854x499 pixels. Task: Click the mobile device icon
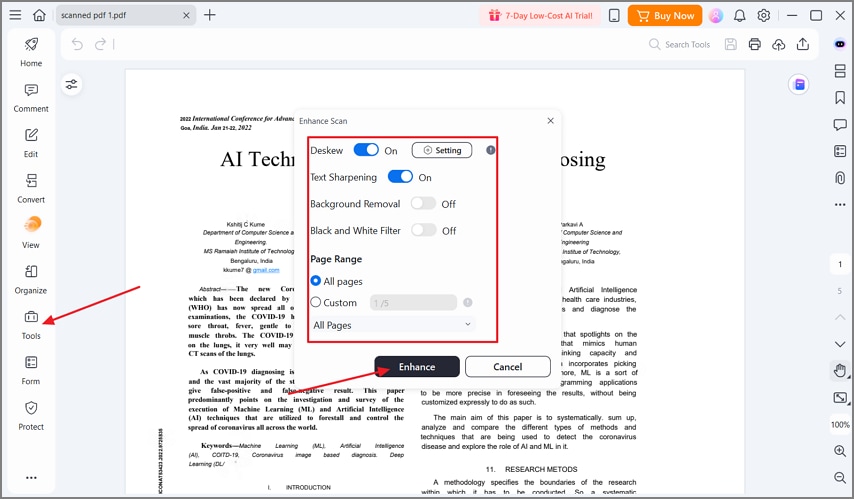tap(614, 16)
